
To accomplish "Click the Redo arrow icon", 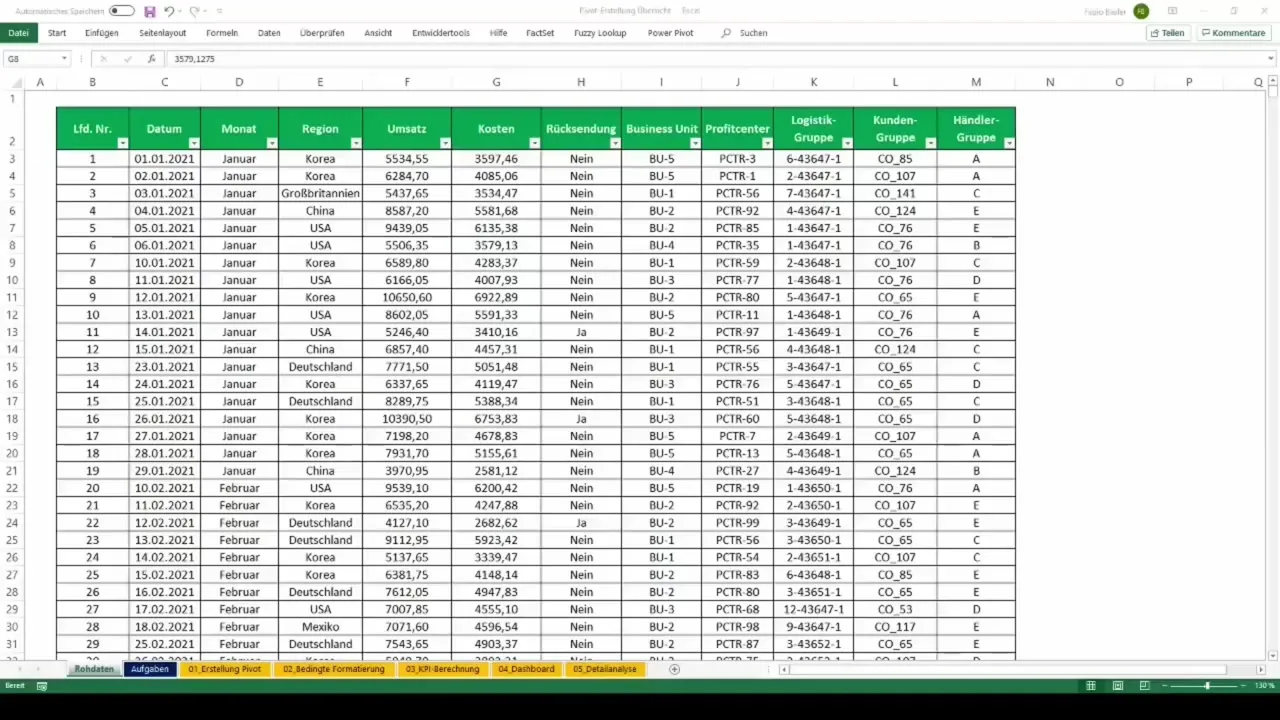I will [x=194, y=11].
